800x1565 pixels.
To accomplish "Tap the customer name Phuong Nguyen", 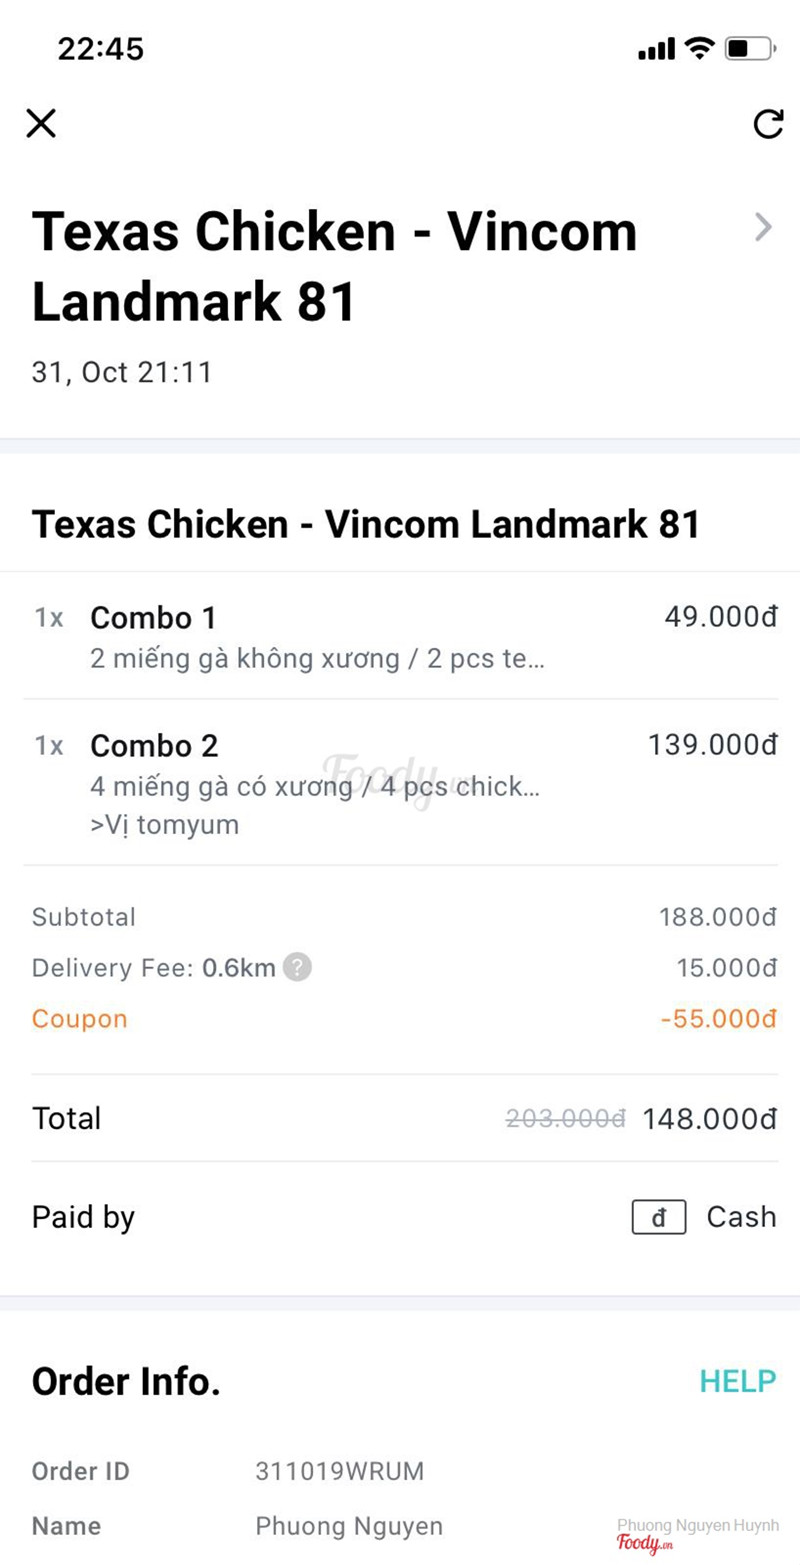I will (349, 1526).
